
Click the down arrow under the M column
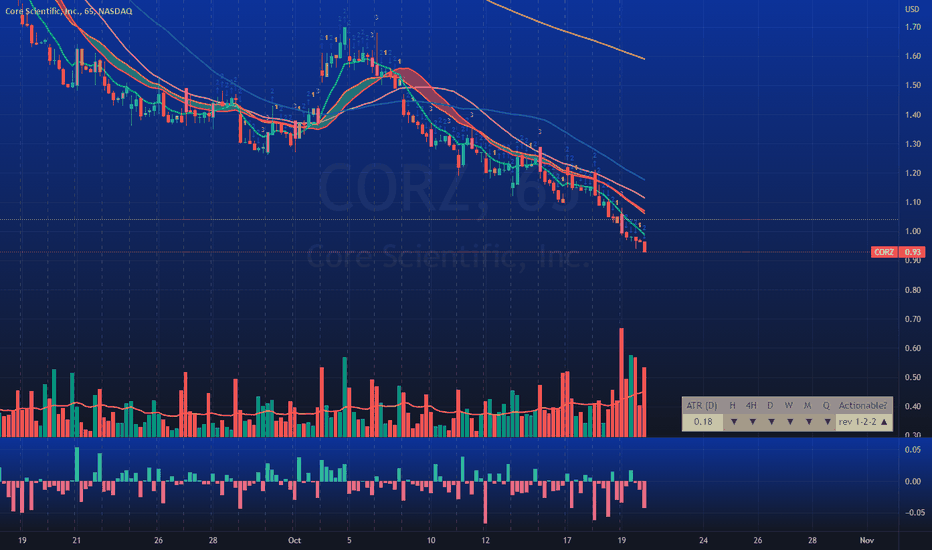tap(808, 422)
